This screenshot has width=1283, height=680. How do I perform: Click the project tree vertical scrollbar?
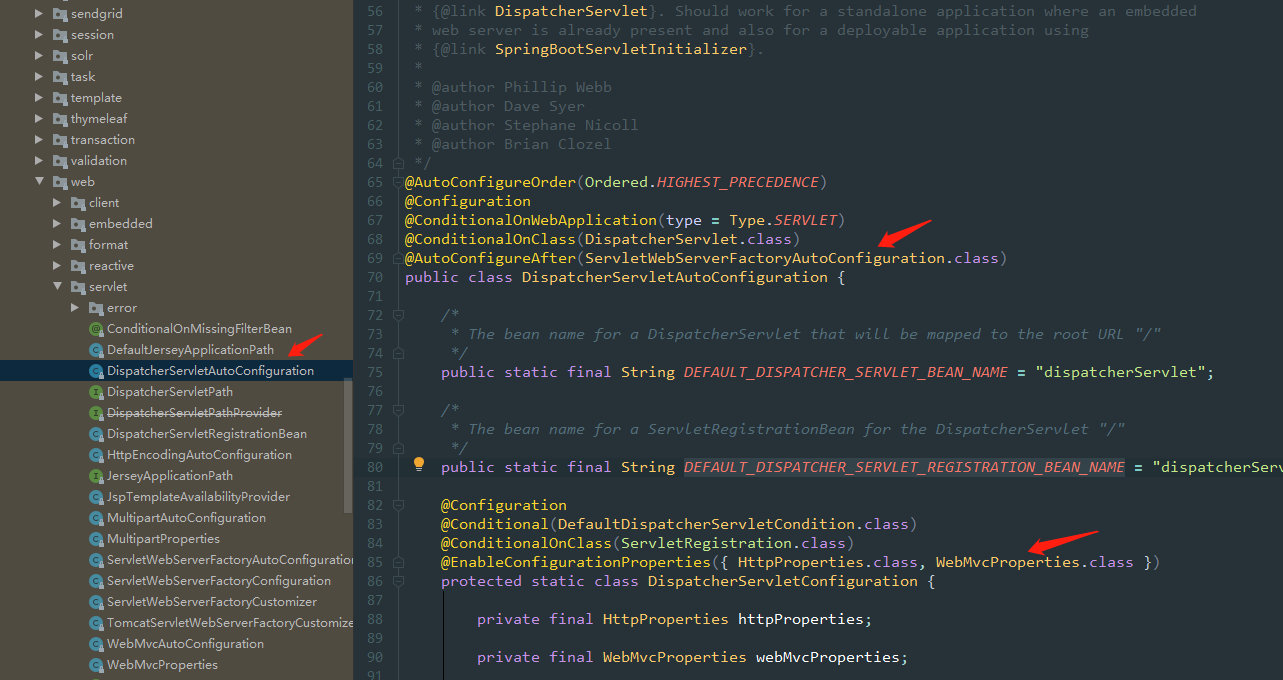[x=348, y=440]
